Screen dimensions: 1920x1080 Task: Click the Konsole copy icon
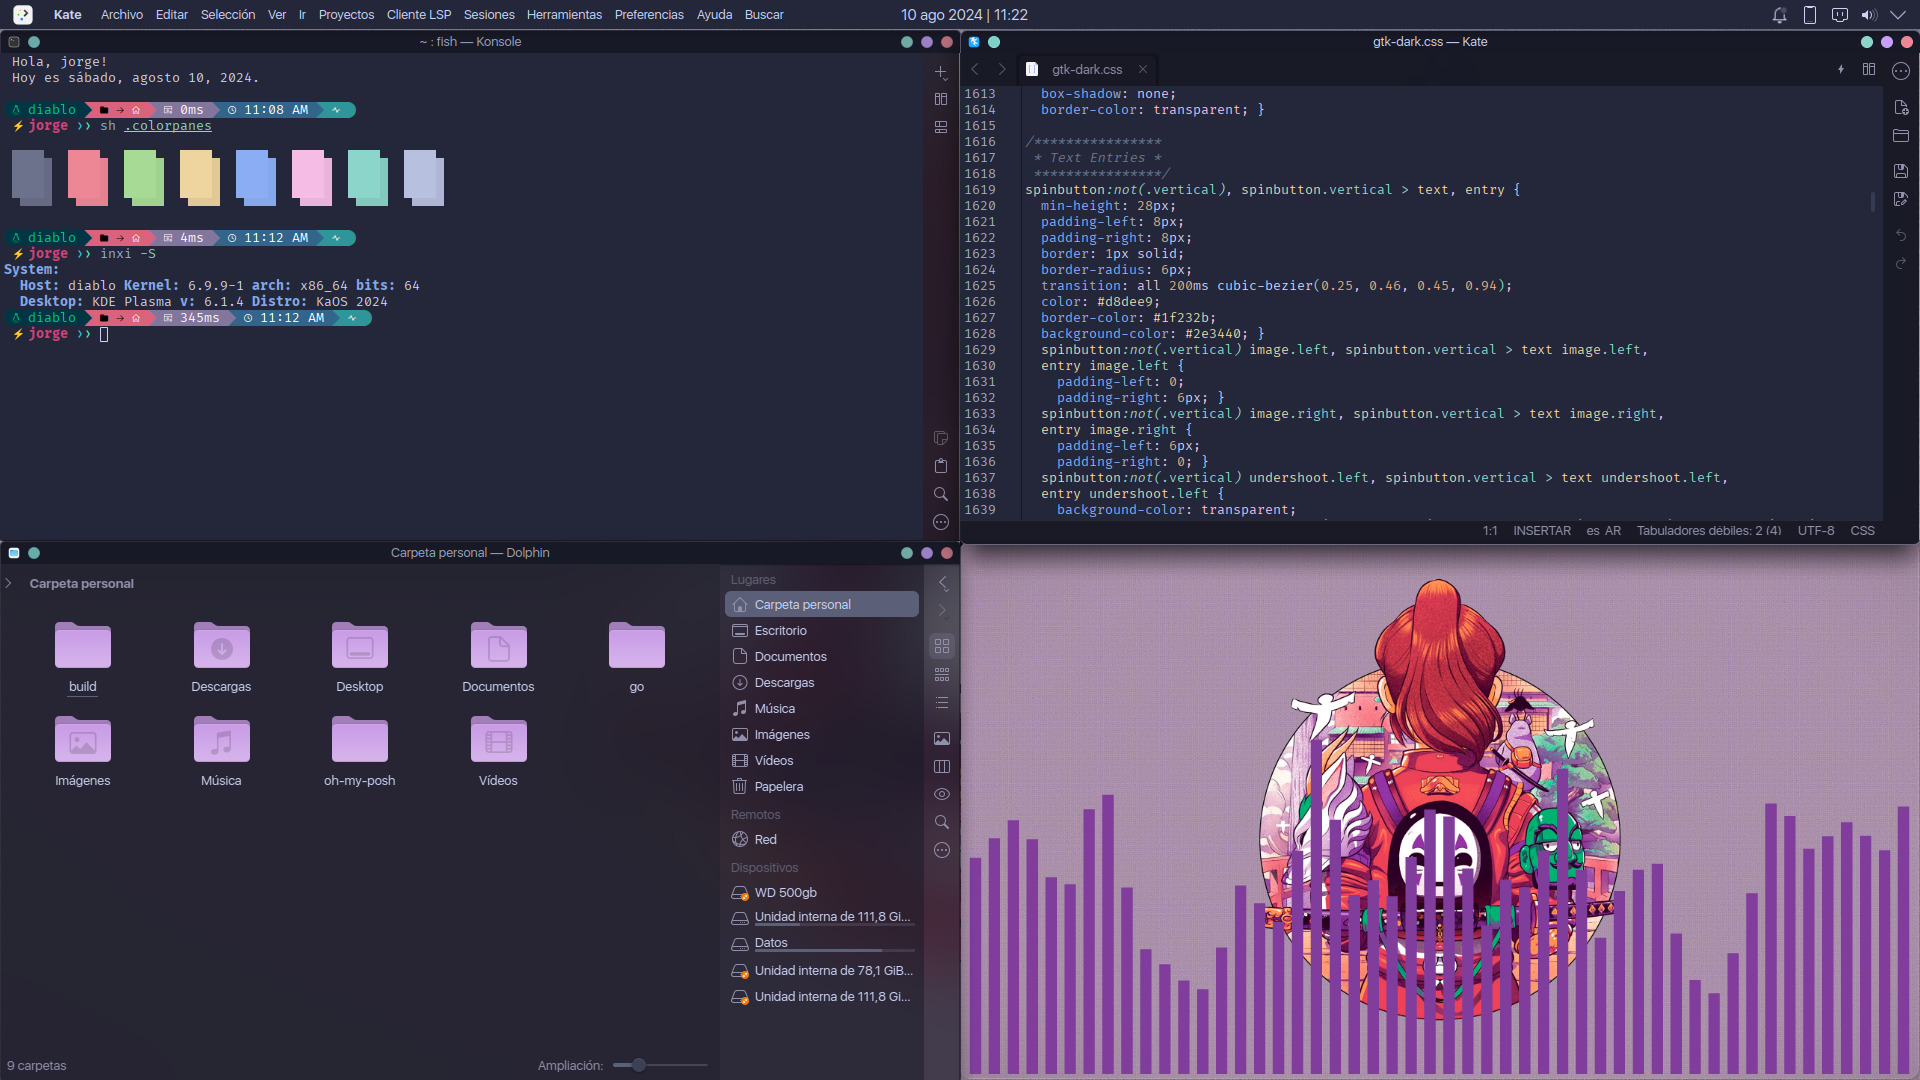coord(941,438)
